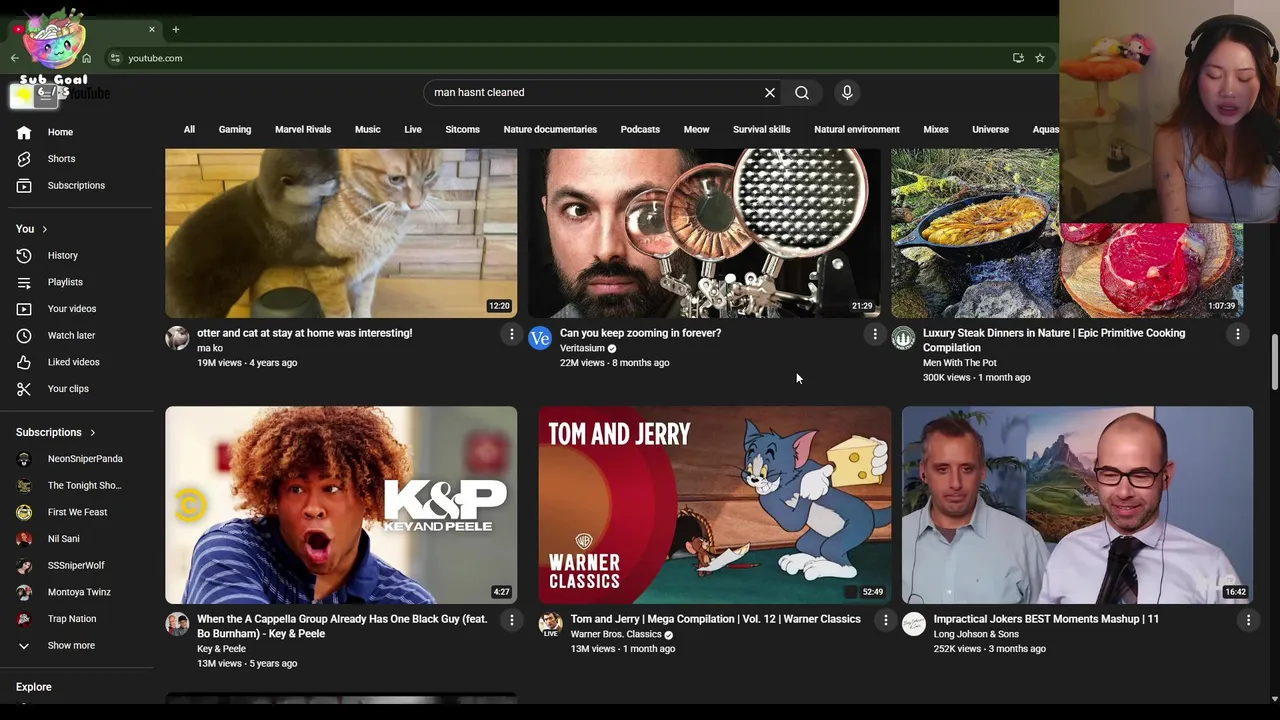1280x720 pixels.
Task: Open options menu for otter and cat video
Action: click(511, 335)
